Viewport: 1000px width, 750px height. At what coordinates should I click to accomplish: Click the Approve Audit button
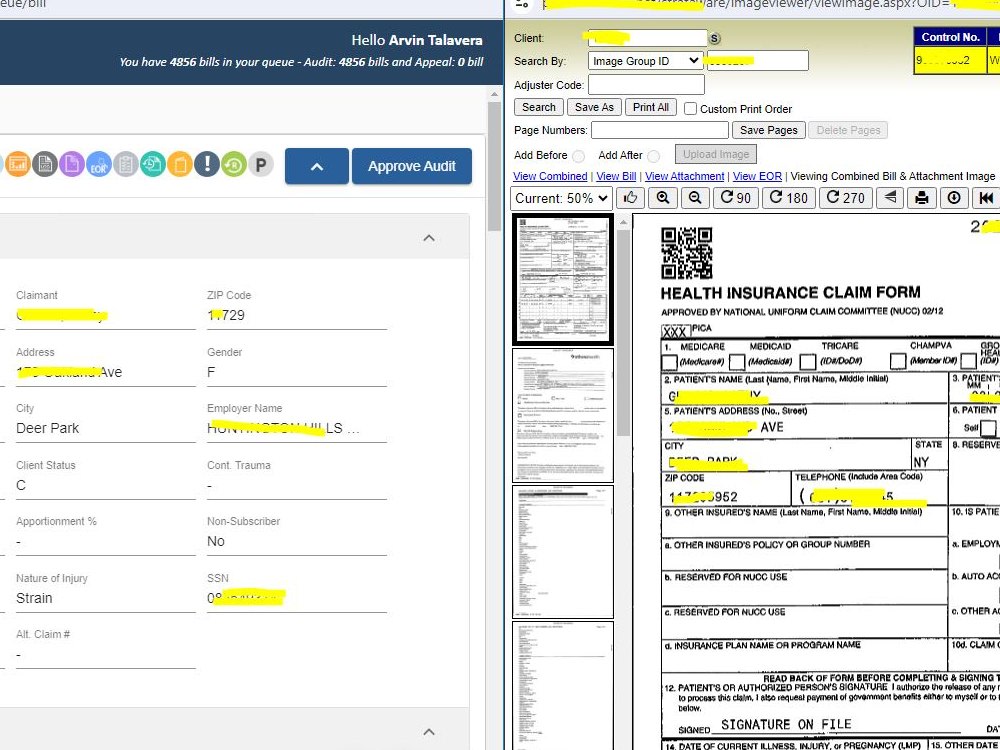(412, 166)
